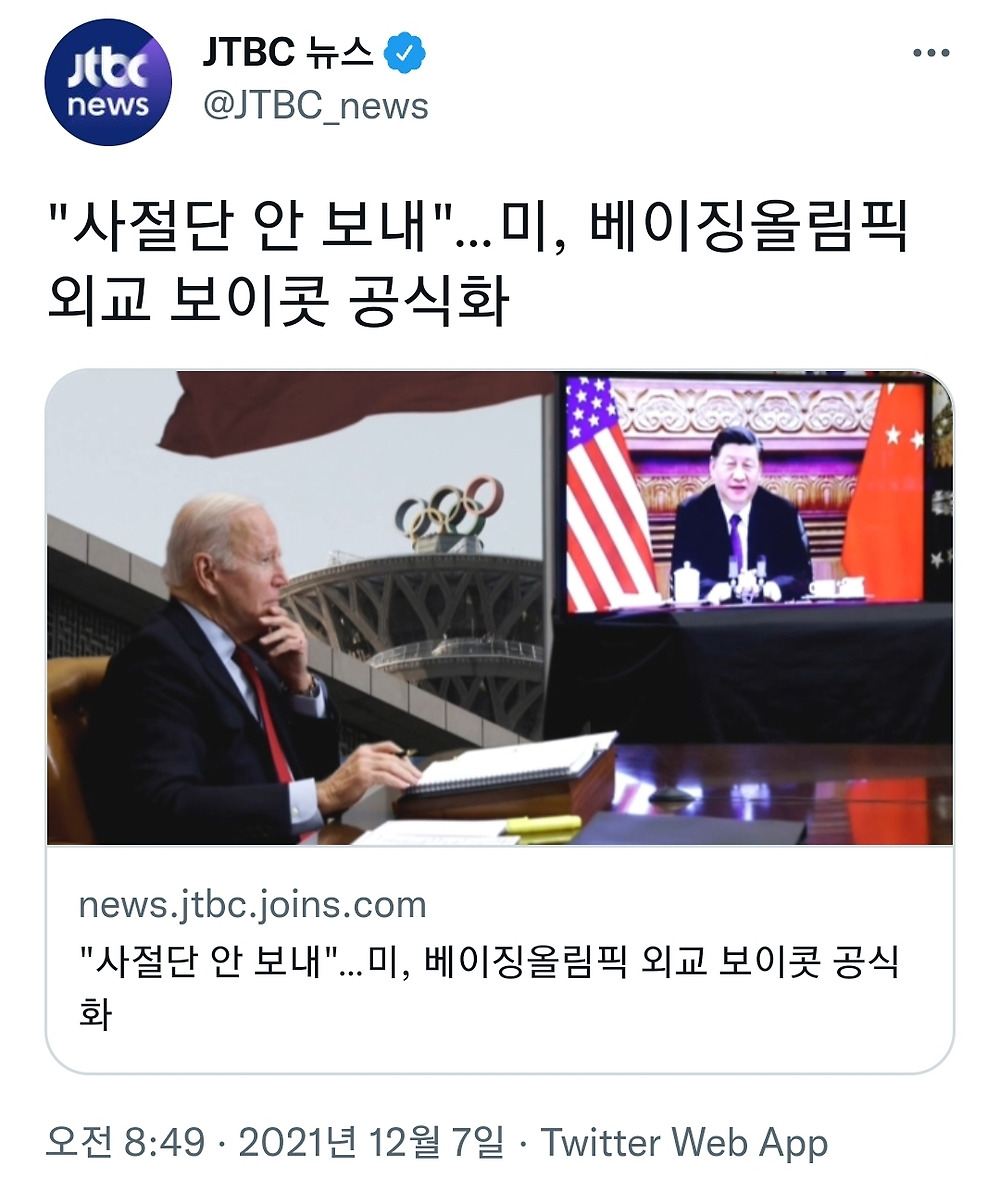Click the tweet text line 외교 보이콧 공식화
Screen dimensions: 1000x1203
[279, 300]
